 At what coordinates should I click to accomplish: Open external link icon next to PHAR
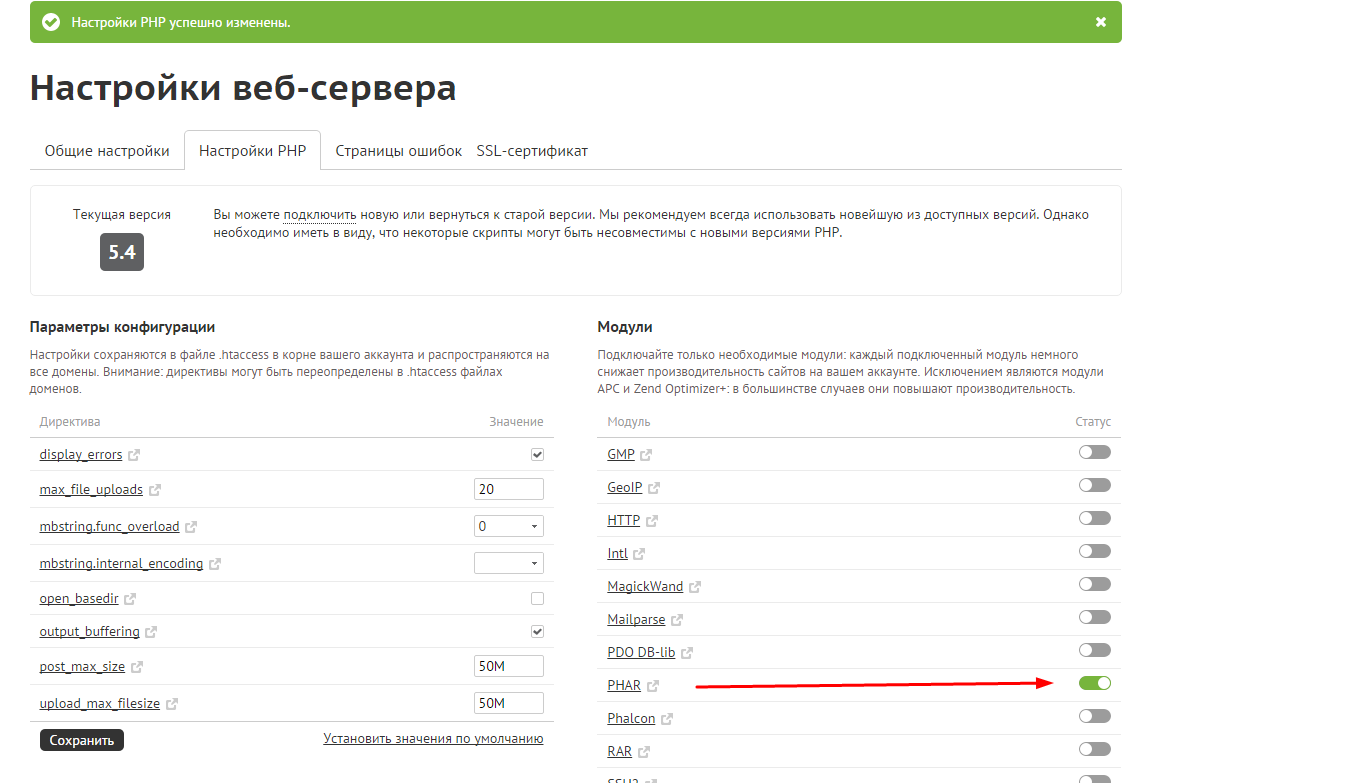pos(653,686)
